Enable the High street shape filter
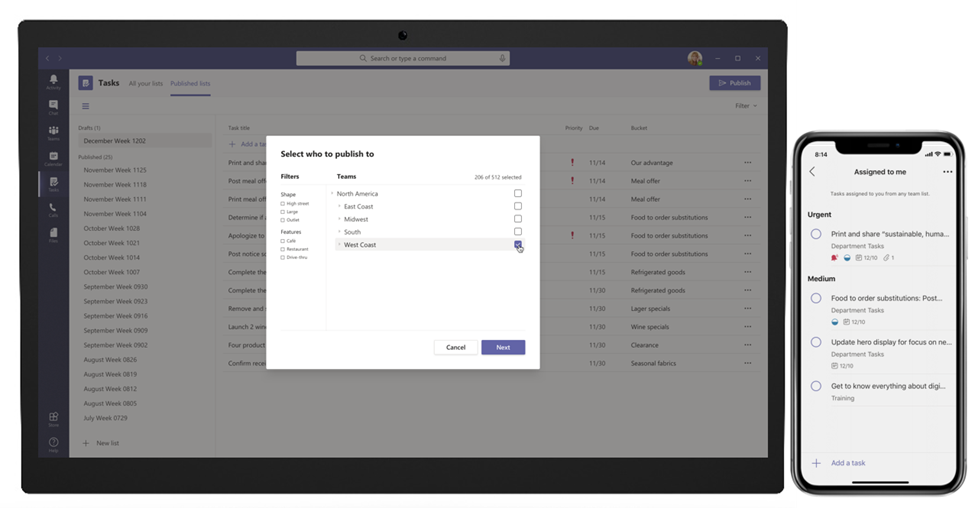Image resolution: width=975 pixels, height=508 pixels. (x=283, y=203)
